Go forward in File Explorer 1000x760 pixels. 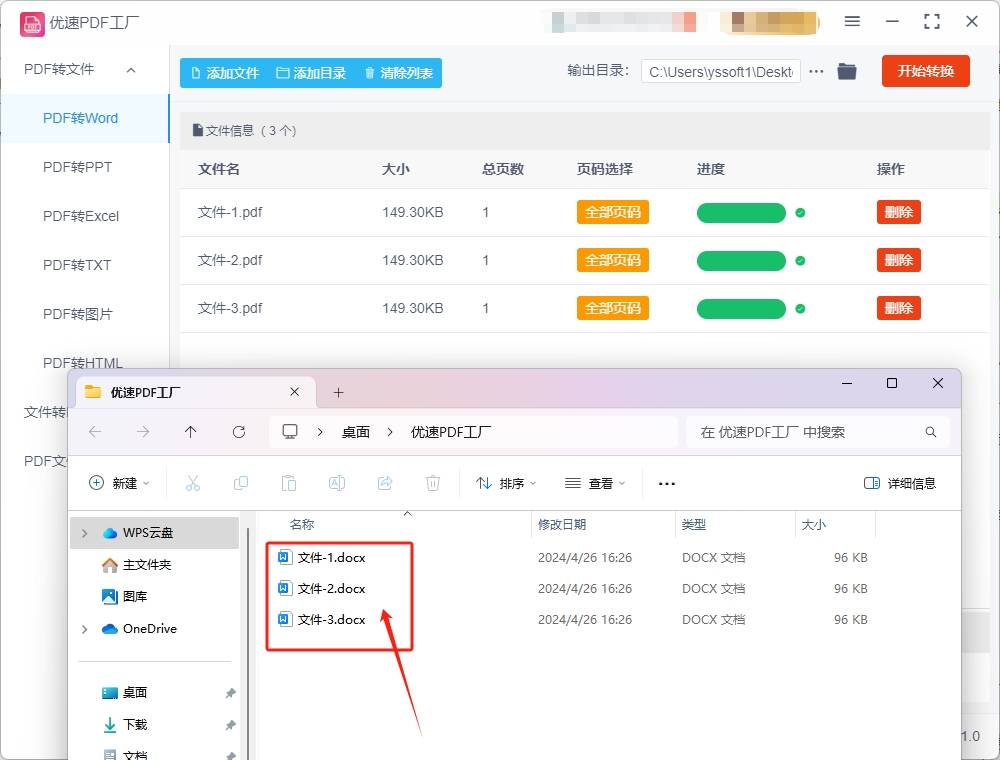(x=143, y=432)
